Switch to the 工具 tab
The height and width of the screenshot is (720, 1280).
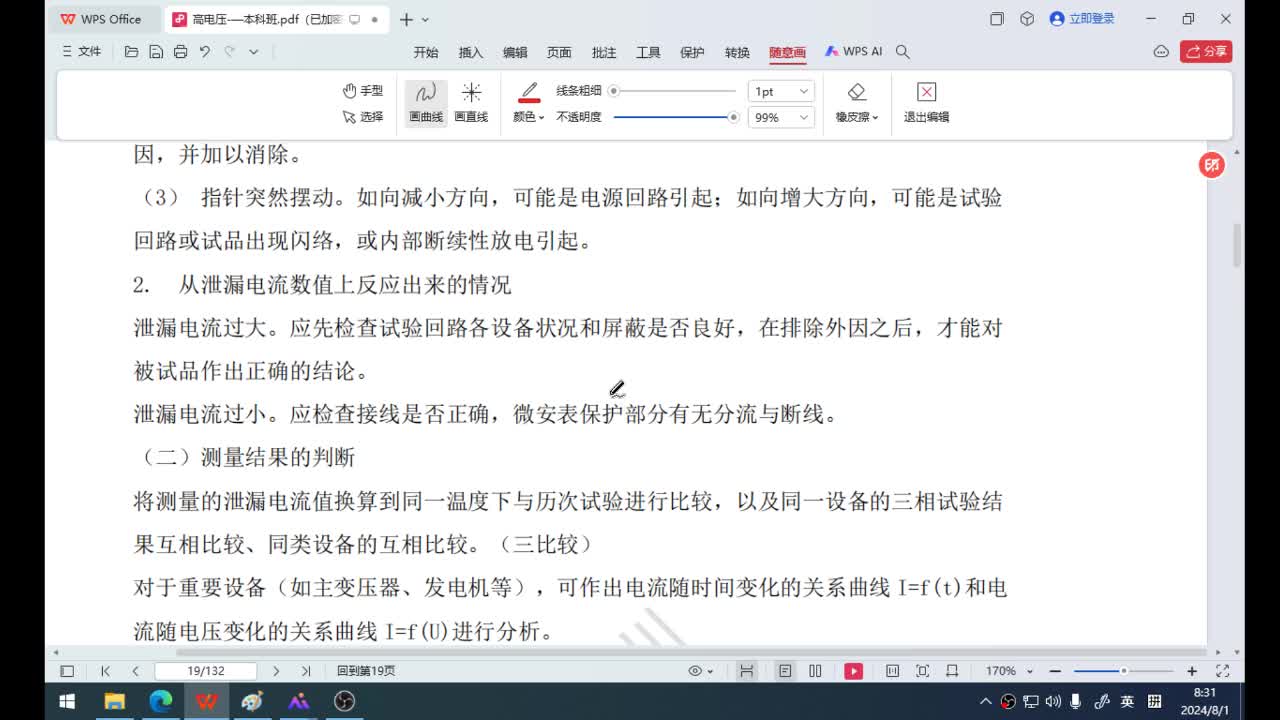[648, 52]
